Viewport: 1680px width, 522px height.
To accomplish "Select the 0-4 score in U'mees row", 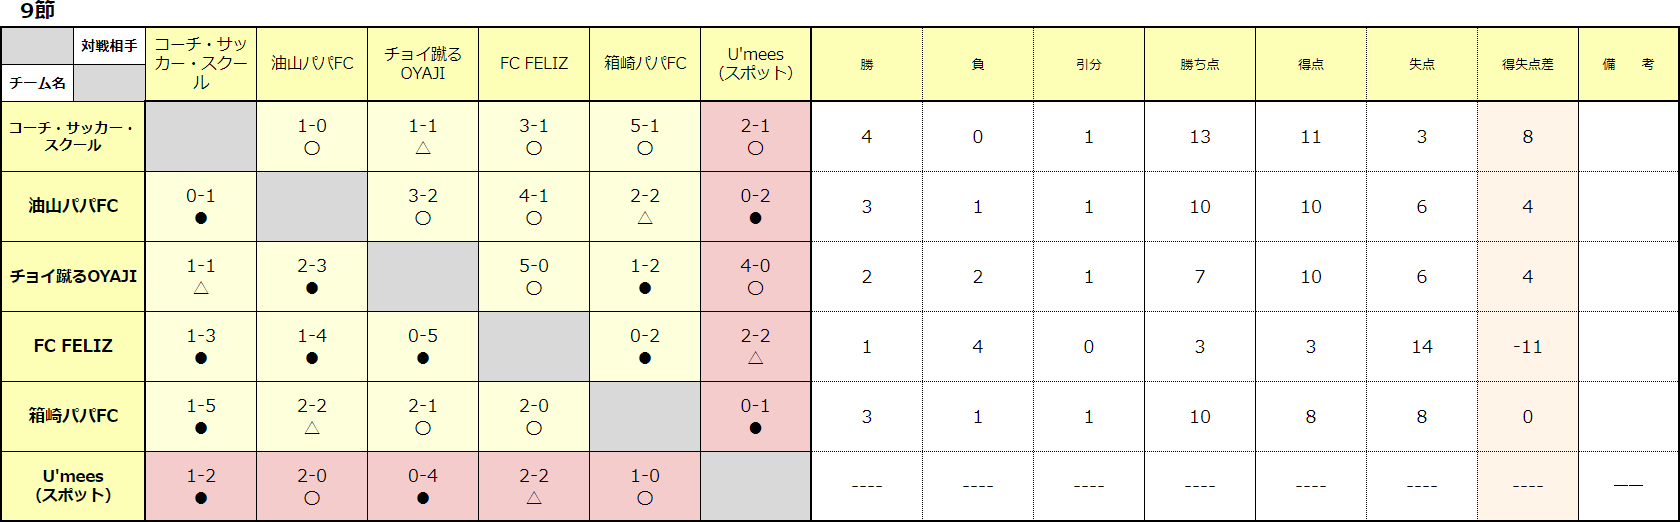I will (x=423, y=486).
